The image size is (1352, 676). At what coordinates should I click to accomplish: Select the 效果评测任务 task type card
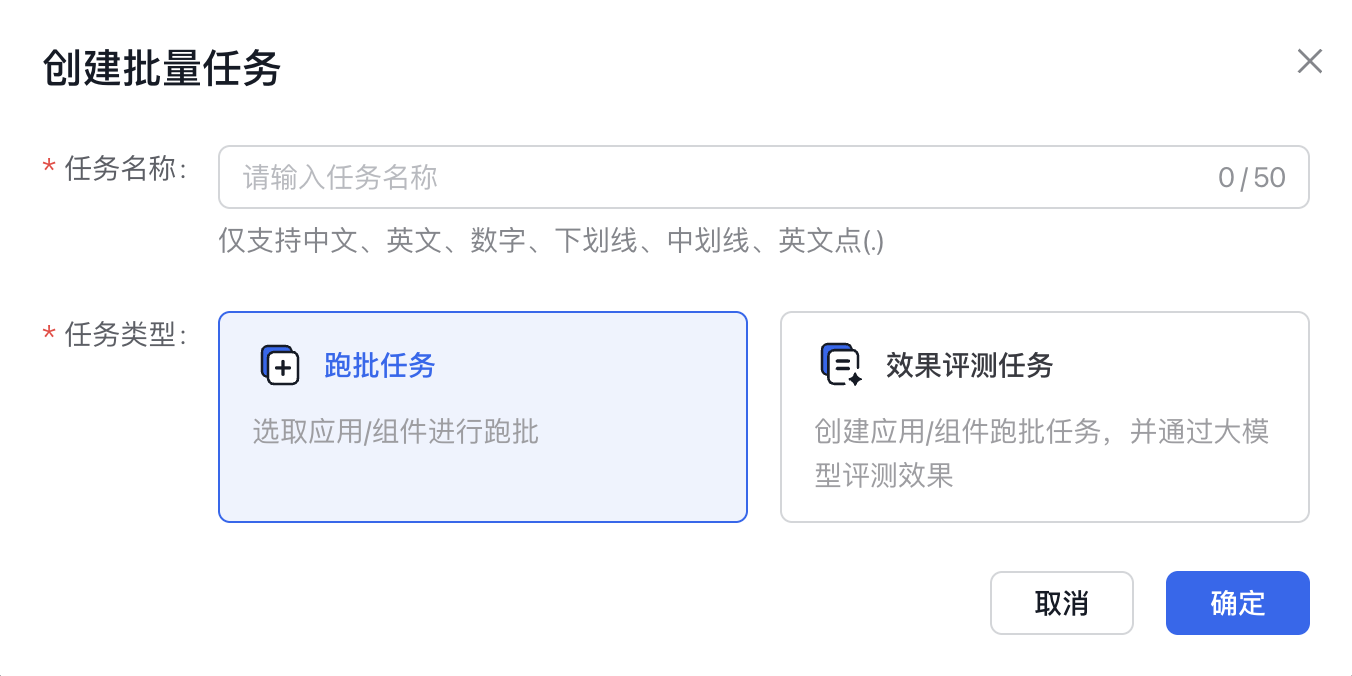coord(1045,417)
